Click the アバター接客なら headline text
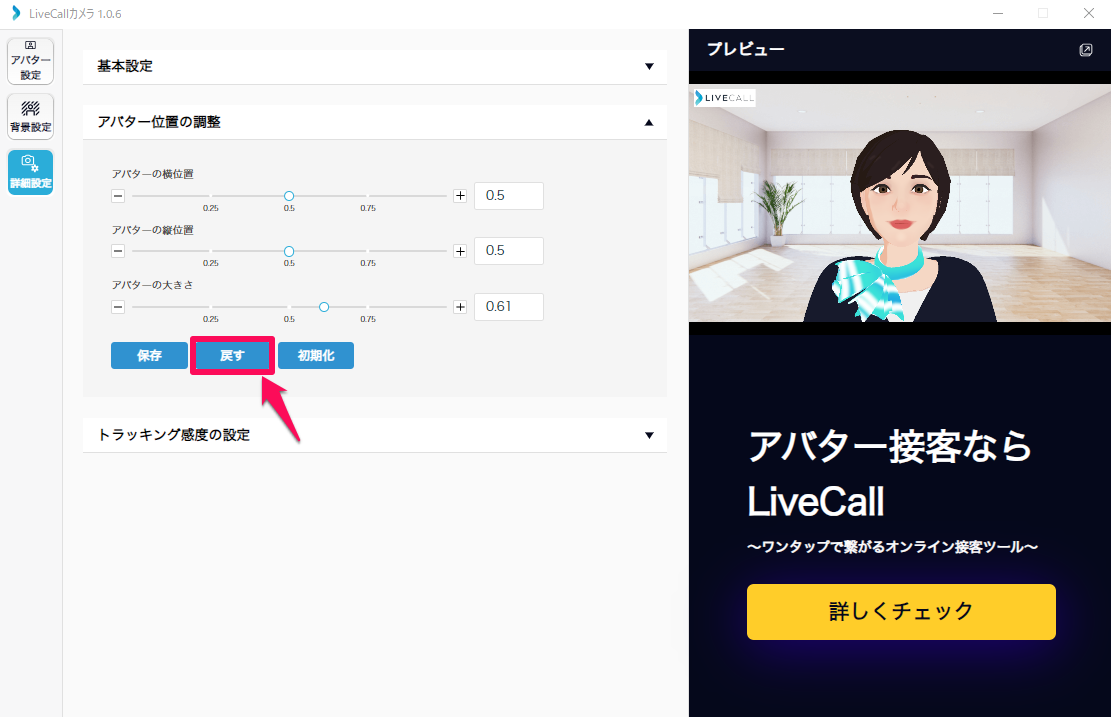The image size is (1111, 717). click(x=890, y=447)
